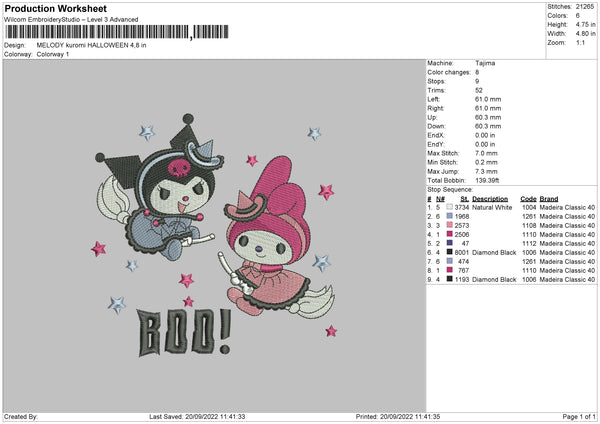
Task: Click the Natural White color swatch in row 1
Action: tap(450, 207)
